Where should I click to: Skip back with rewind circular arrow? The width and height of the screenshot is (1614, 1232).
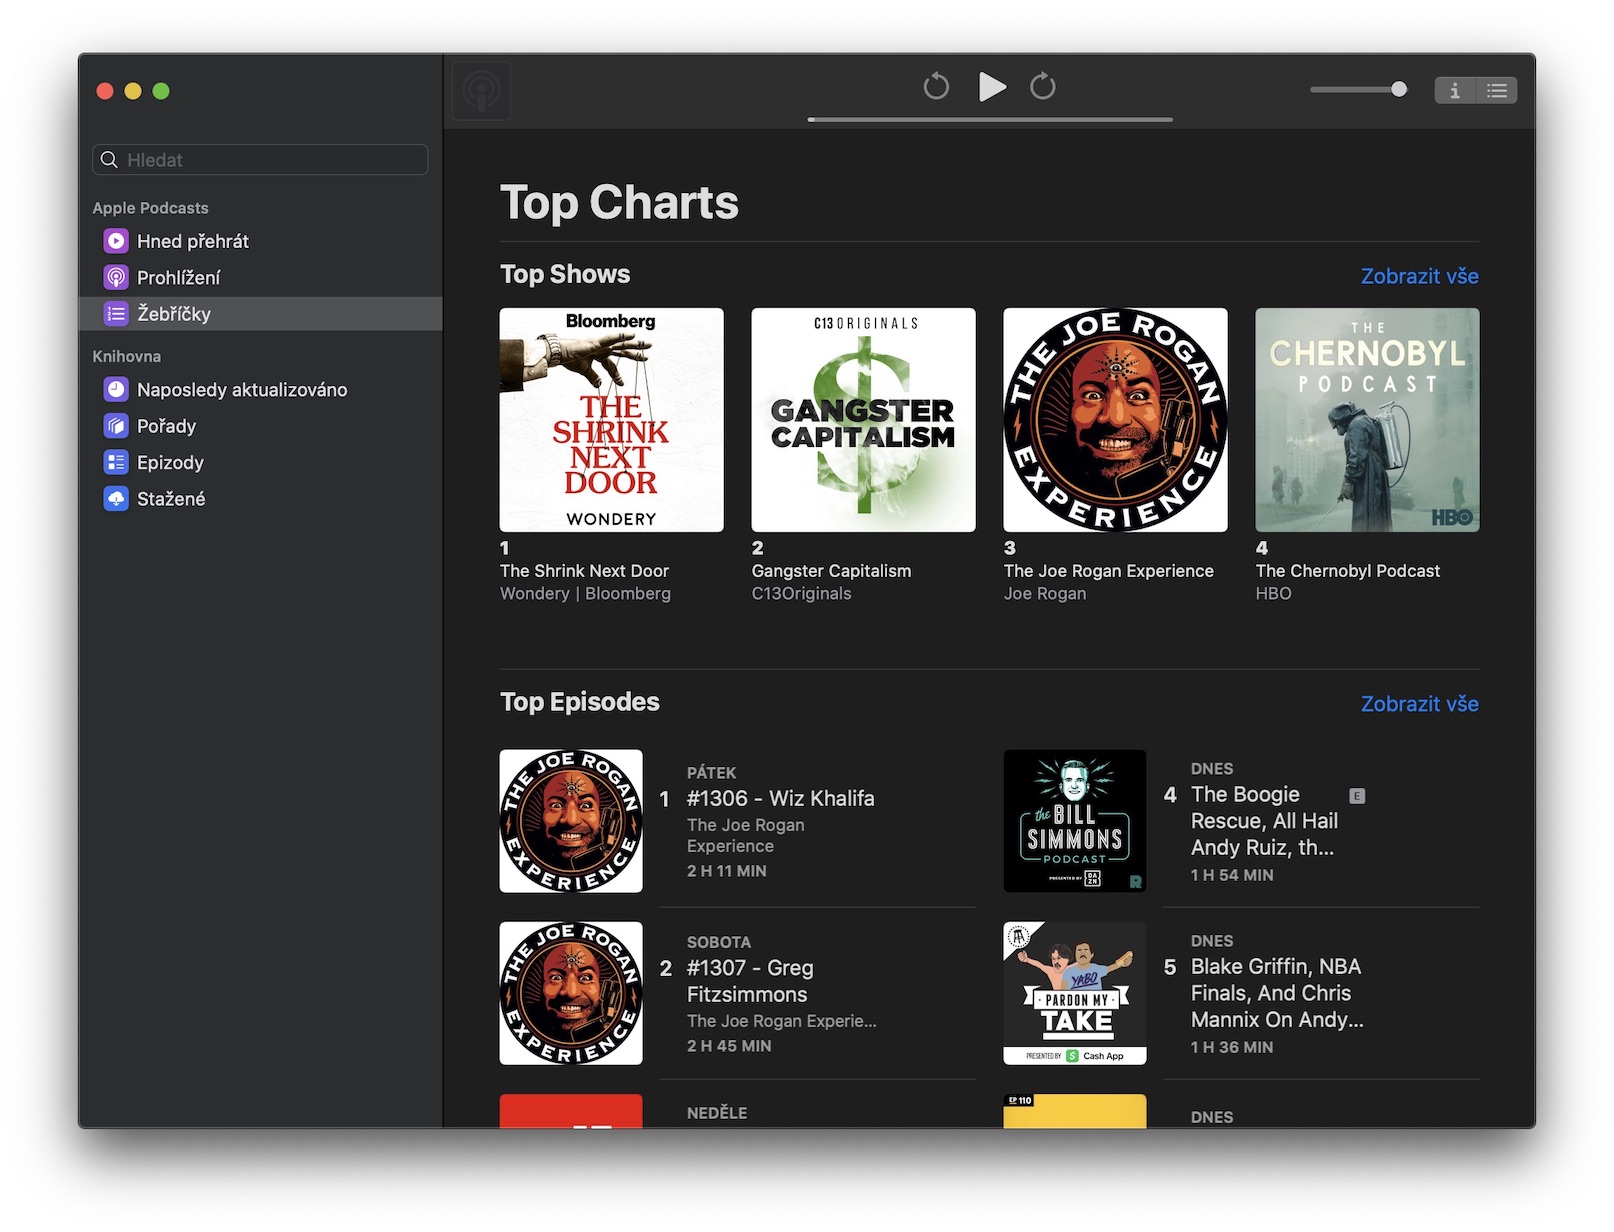pos(936,87)
